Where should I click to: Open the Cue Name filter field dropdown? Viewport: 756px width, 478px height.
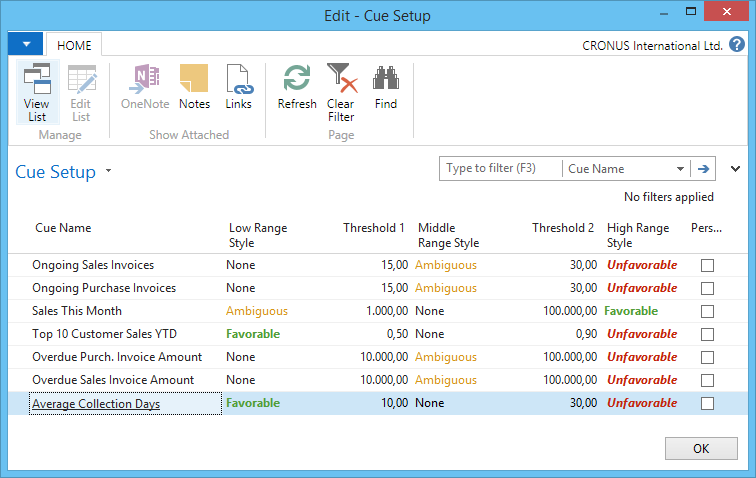click(x=681, y=169)
